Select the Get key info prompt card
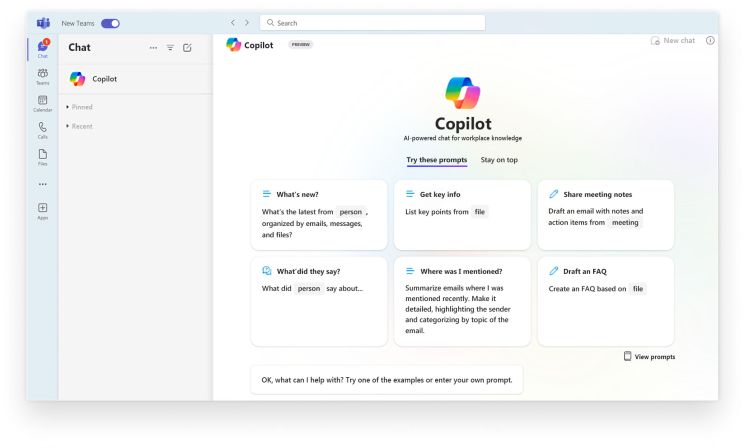 pyautogui.click(x=462, y=215)
